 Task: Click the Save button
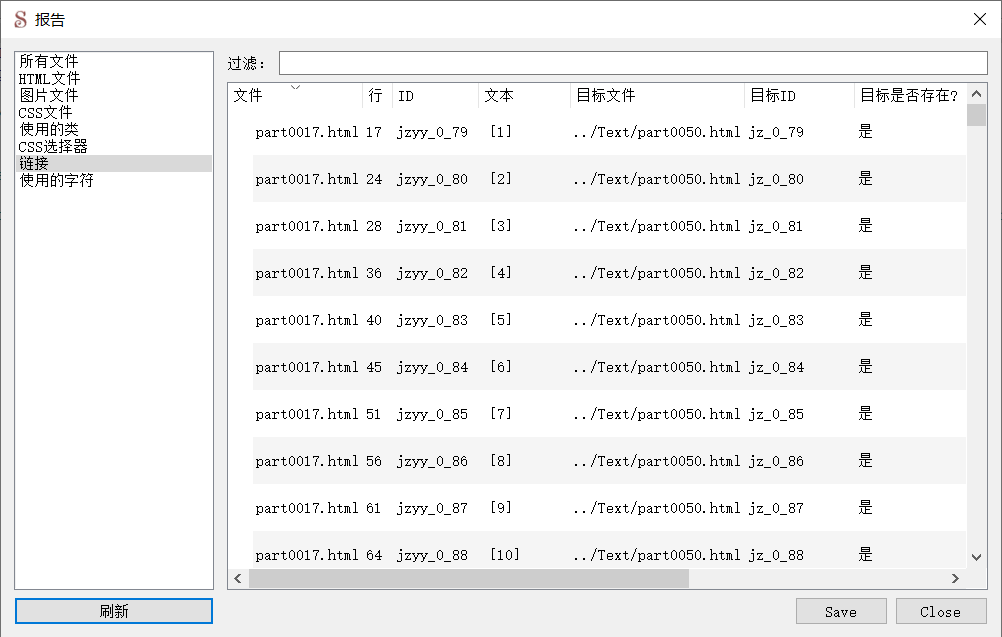point(841,611)
